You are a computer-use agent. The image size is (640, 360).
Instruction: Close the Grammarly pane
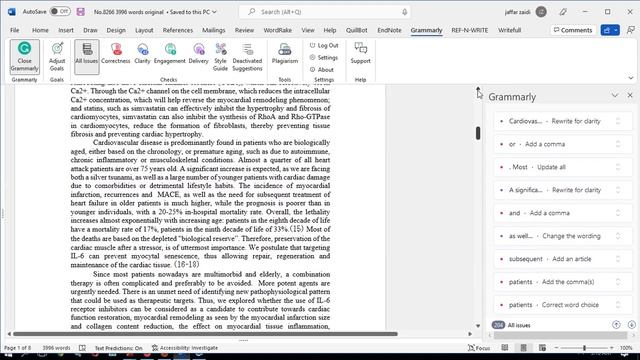point(630,95)
